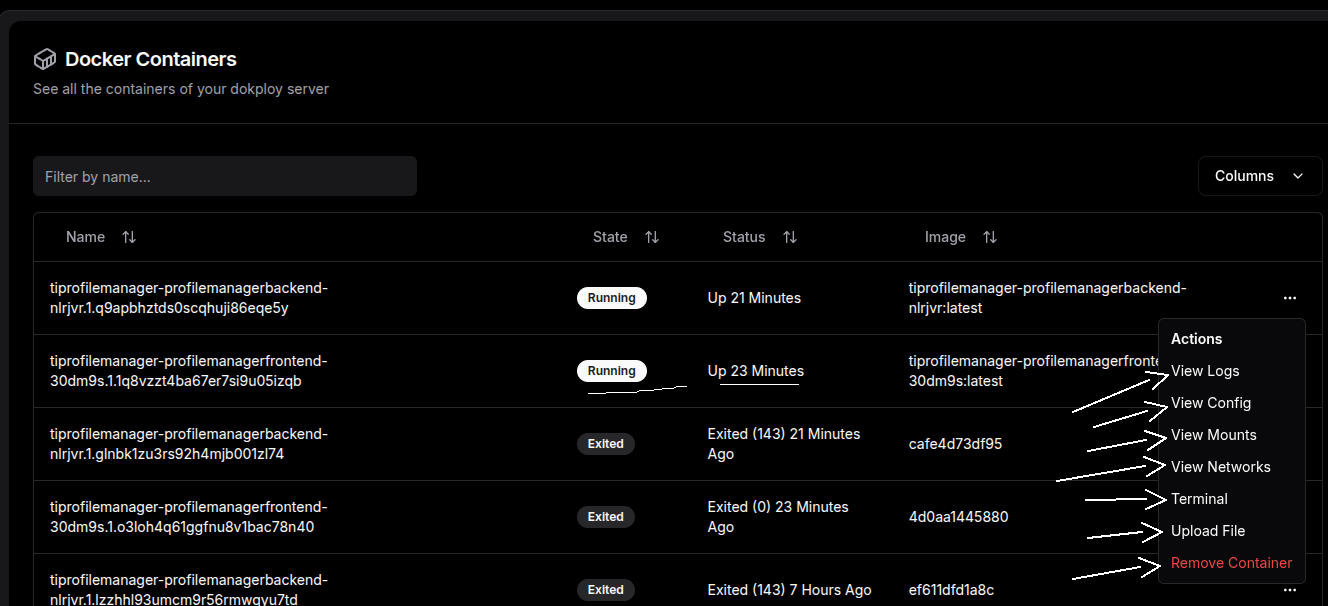Click the Docker Containers box icon
The width and height of the screenshot is (1328, 606).
click(x=44, y=59)
